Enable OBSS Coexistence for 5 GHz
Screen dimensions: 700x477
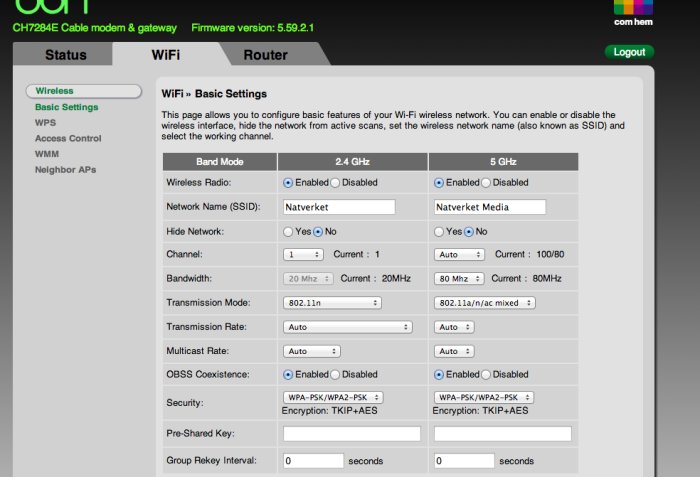pos(439,375)
